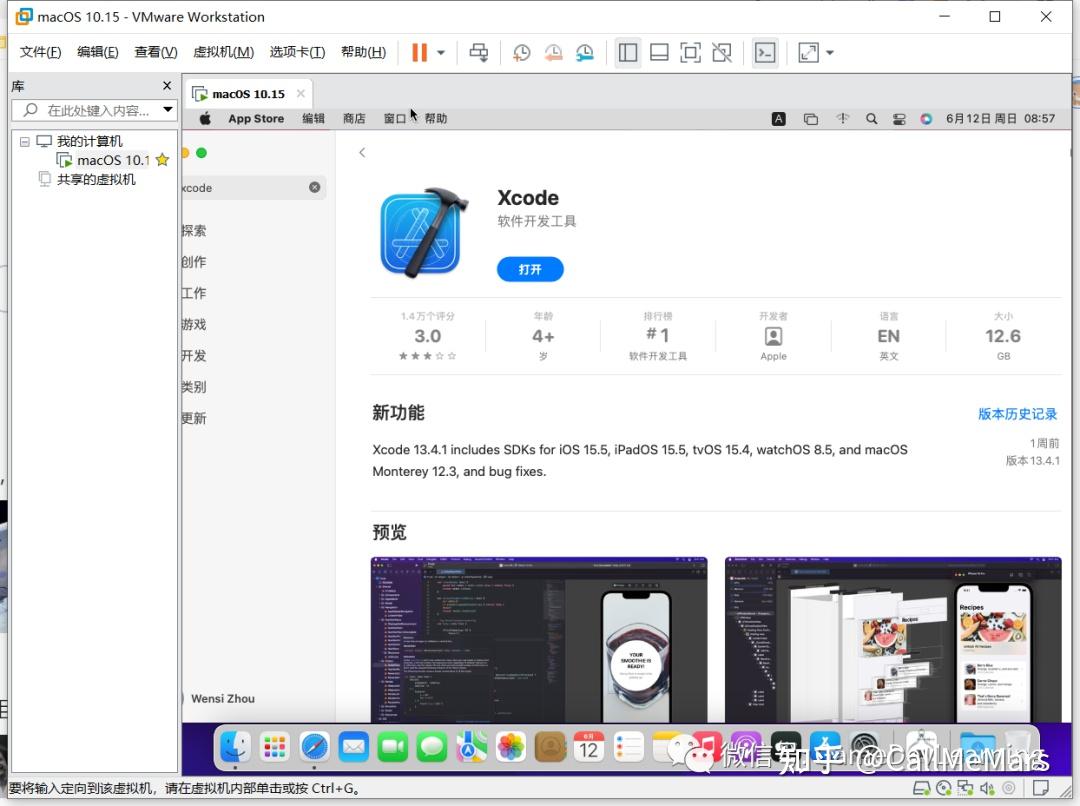
Task: Open the 窗口 menu
Action: [x=395, y=118]
